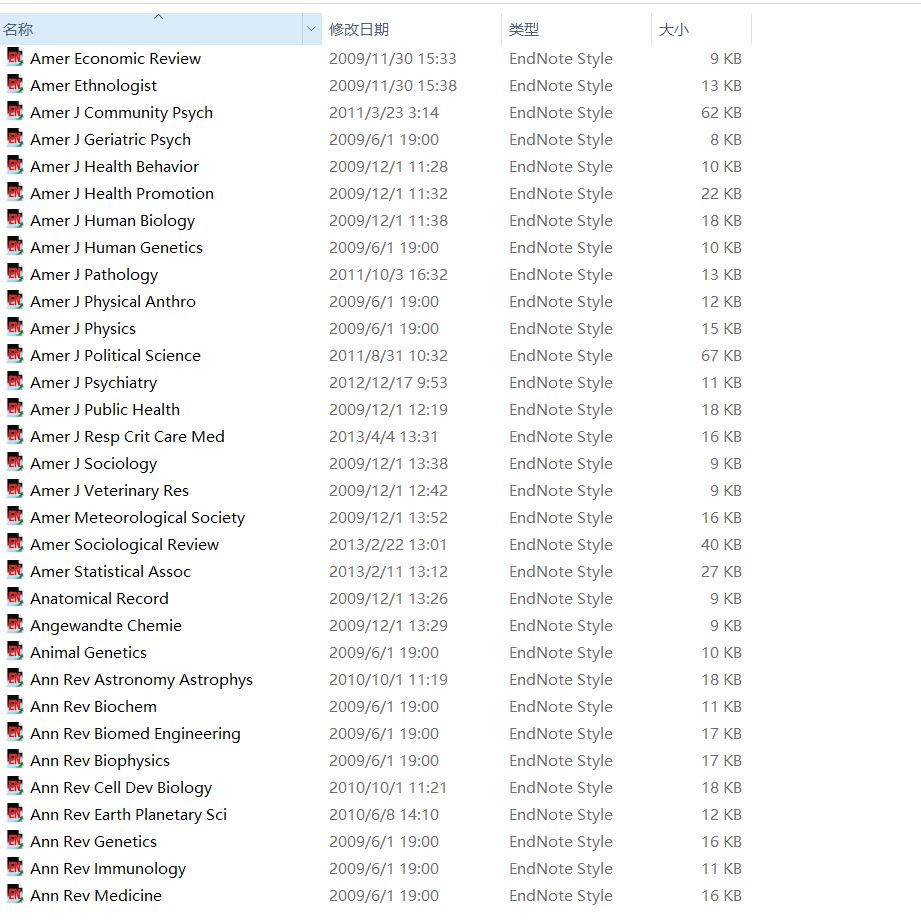
Task: Click the Amer J Public Health icon
Action: (15, 409)
